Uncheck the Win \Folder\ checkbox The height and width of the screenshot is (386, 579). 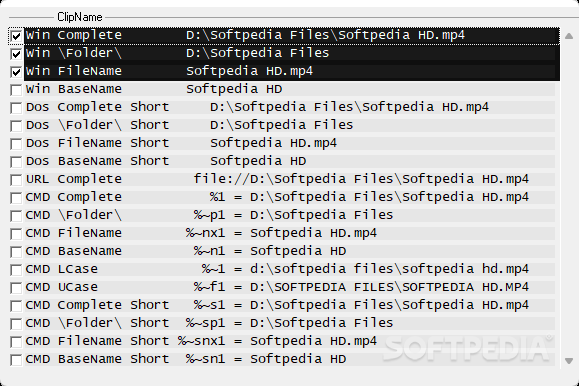[16, 54]
